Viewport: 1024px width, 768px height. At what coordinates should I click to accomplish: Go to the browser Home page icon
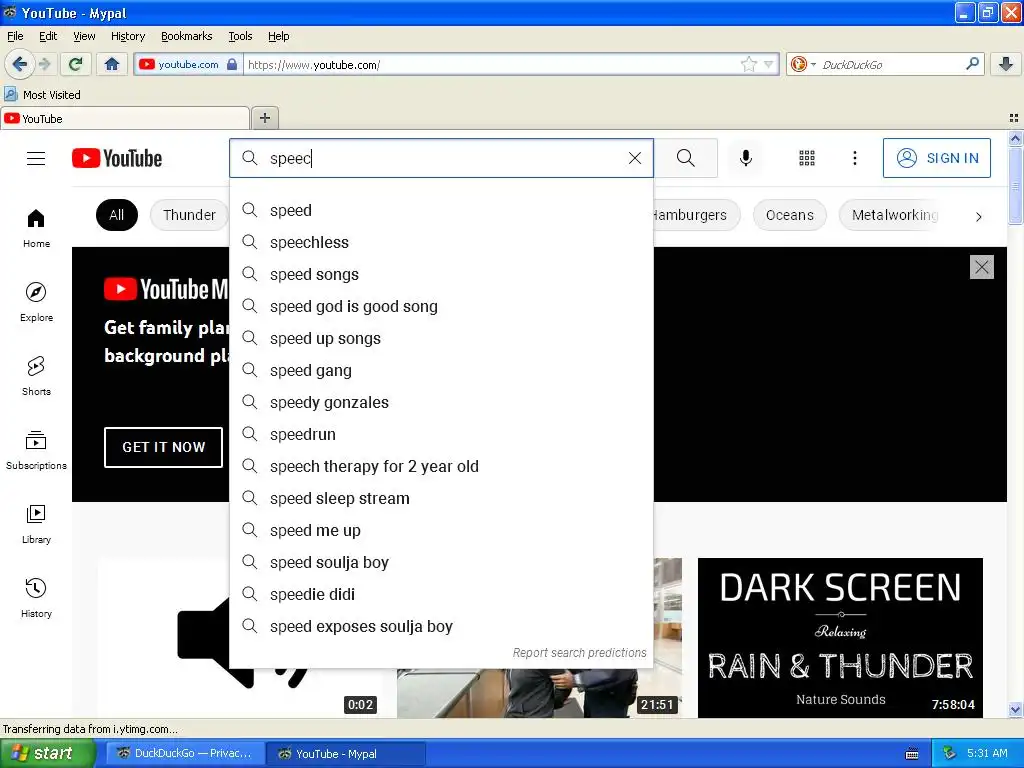click(x=112, y=64)
